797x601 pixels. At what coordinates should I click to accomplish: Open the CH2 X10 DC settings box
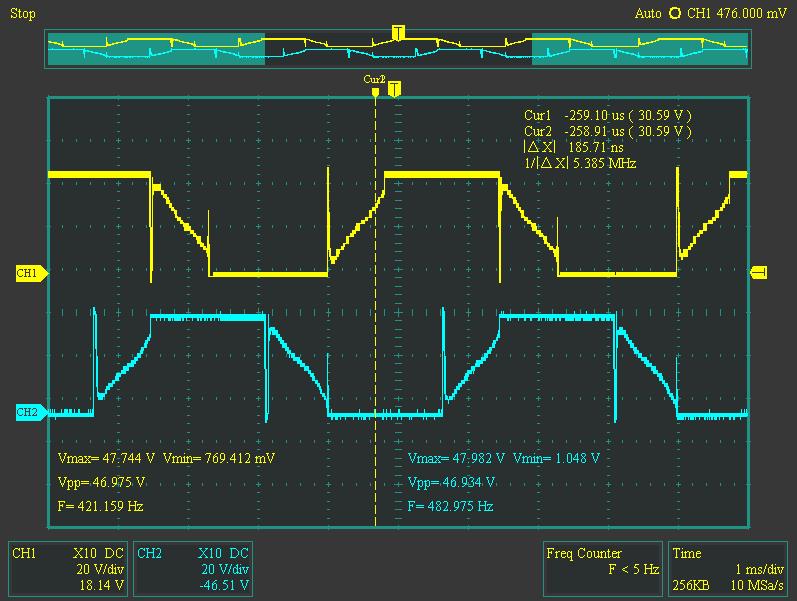click(193, 568)
